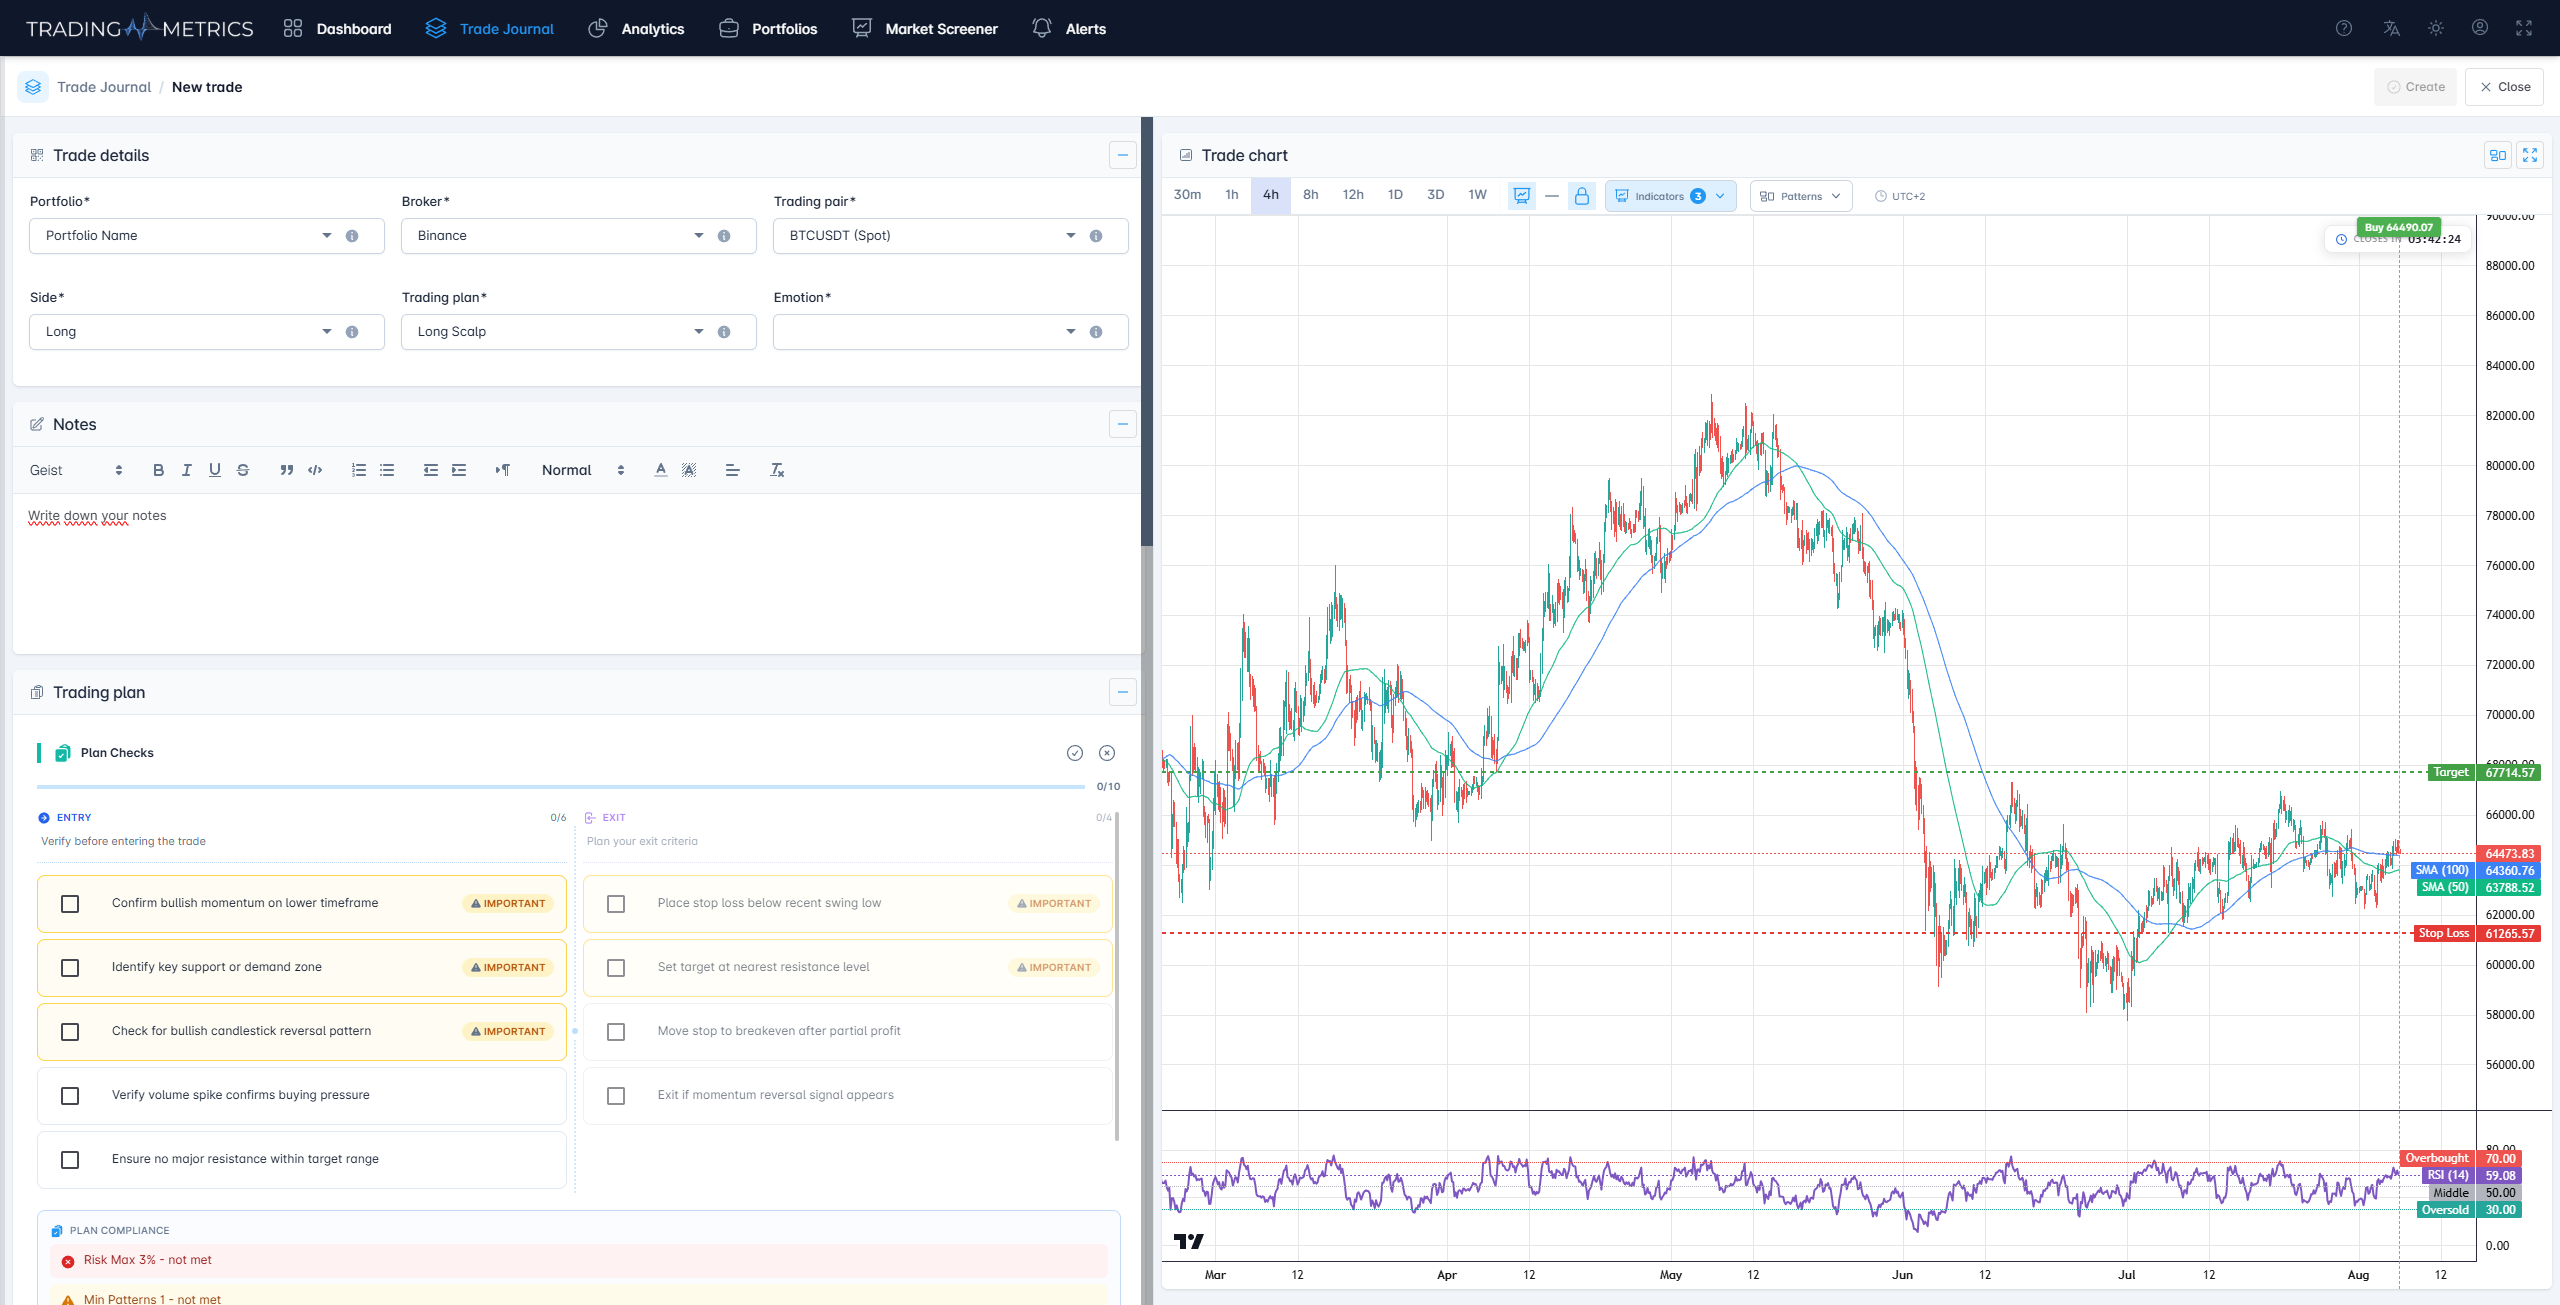
Task: Check Identify key support or demand zone
Action: (x=70, y=968)
